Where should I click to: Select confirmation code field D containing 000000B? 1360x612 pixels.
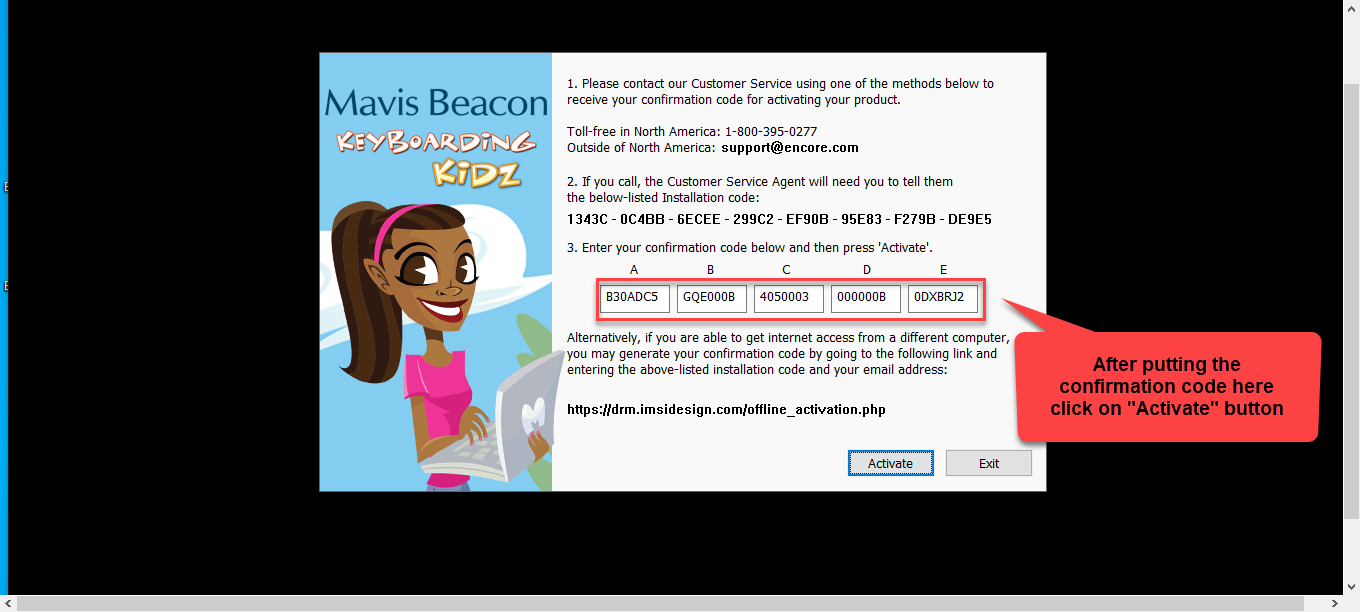pyautogui.click(x=866, y=299)
